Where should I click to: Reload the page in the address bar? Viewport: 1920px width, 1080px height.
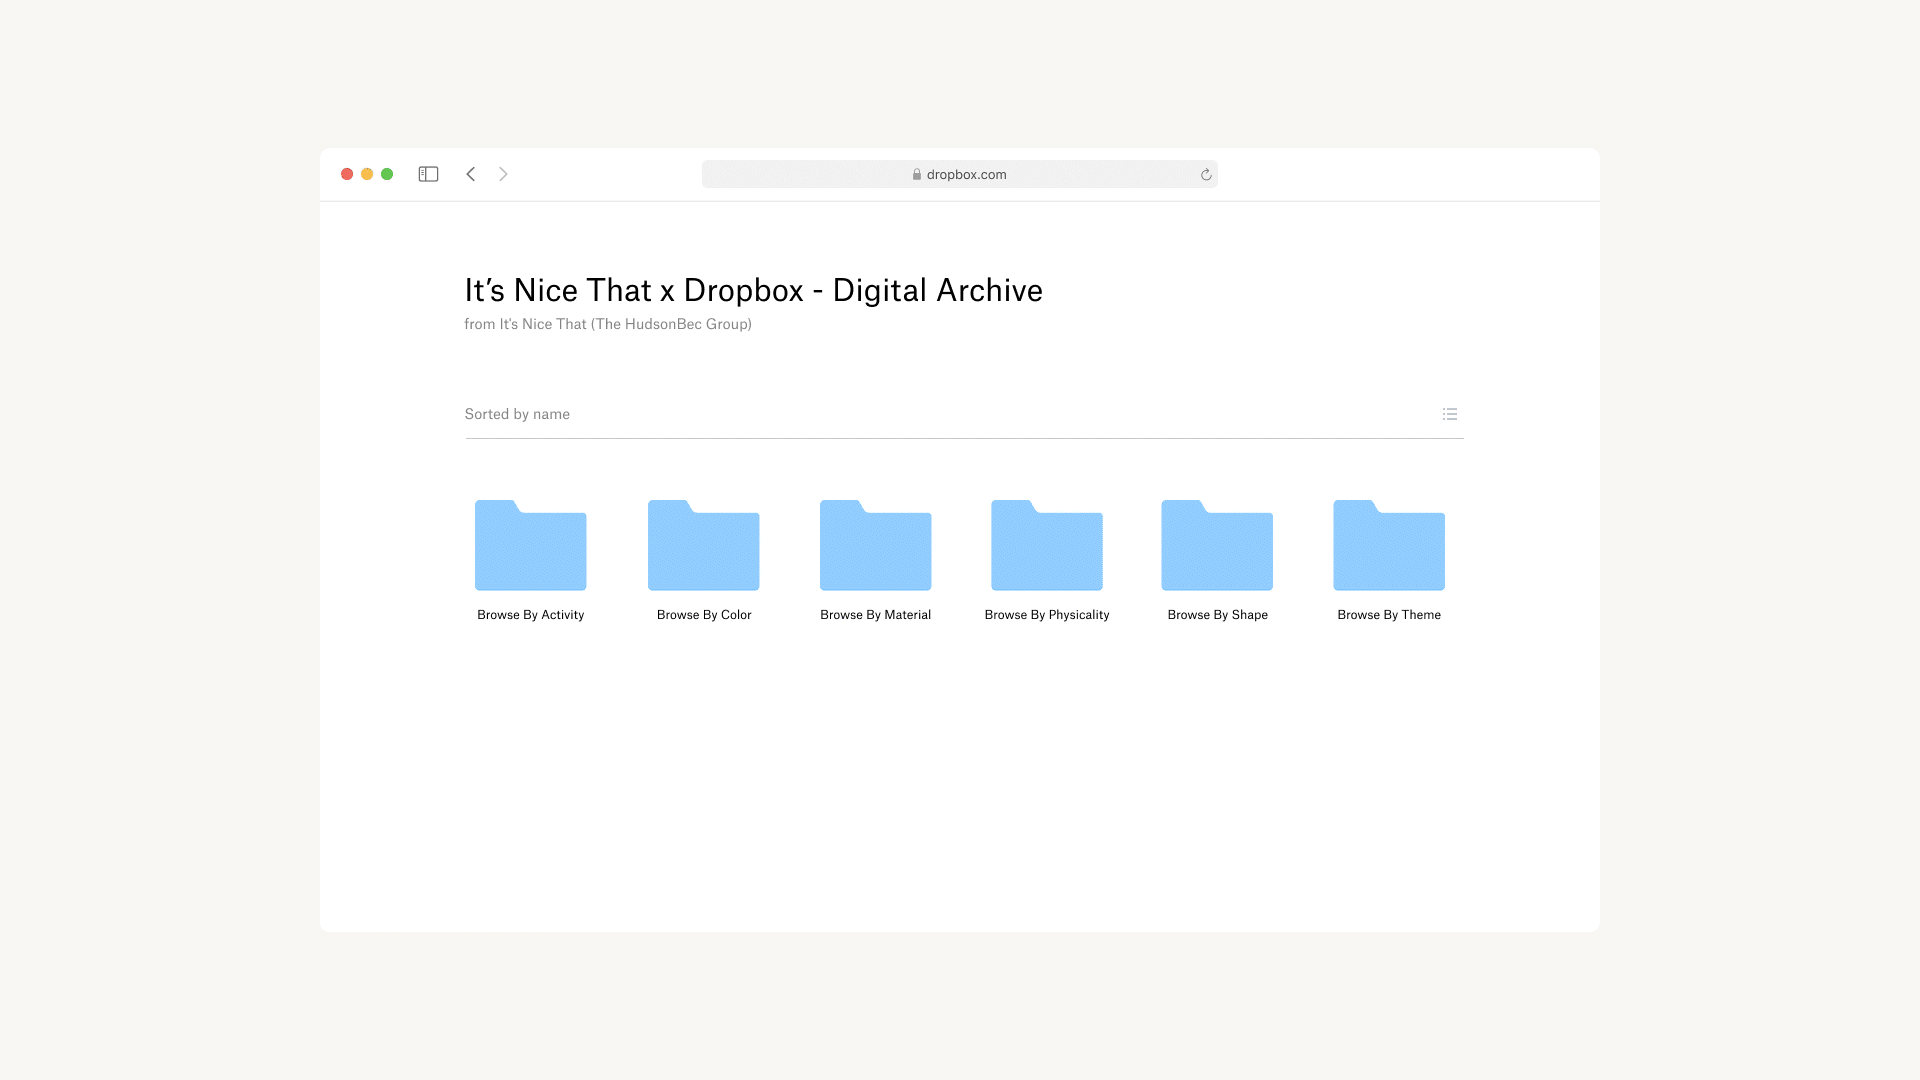point(1206,174)
